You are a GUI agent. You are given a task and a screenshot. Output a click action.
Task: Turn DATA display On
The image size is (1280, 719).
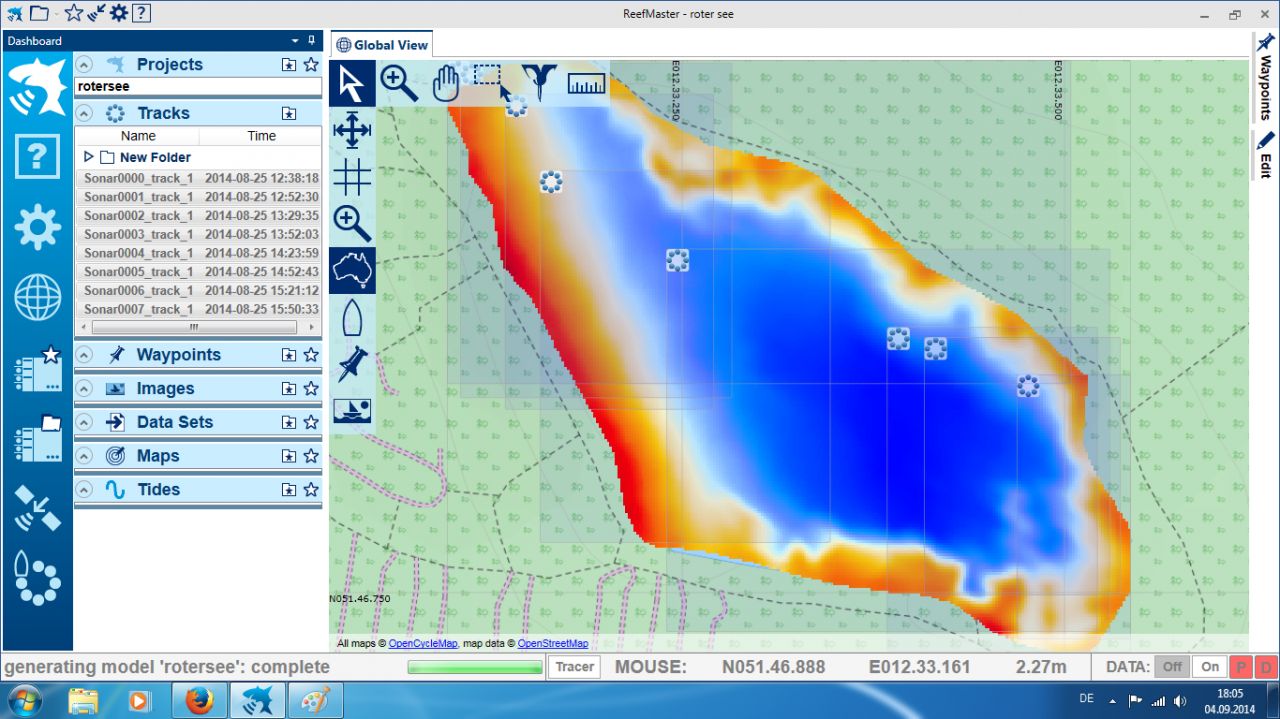1210,667
